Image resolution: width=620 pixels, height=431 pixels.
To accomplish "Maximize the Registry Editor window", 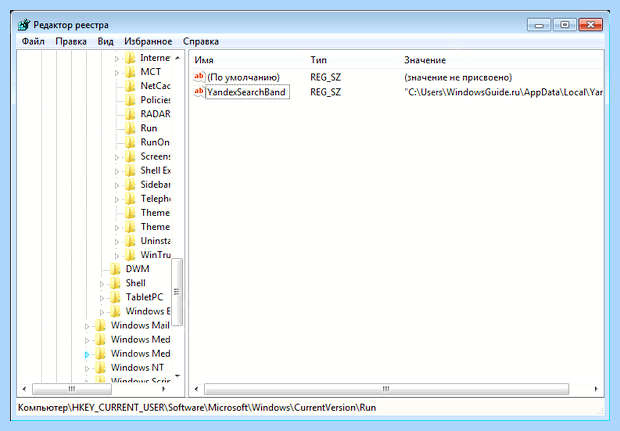I will (564, 25).
